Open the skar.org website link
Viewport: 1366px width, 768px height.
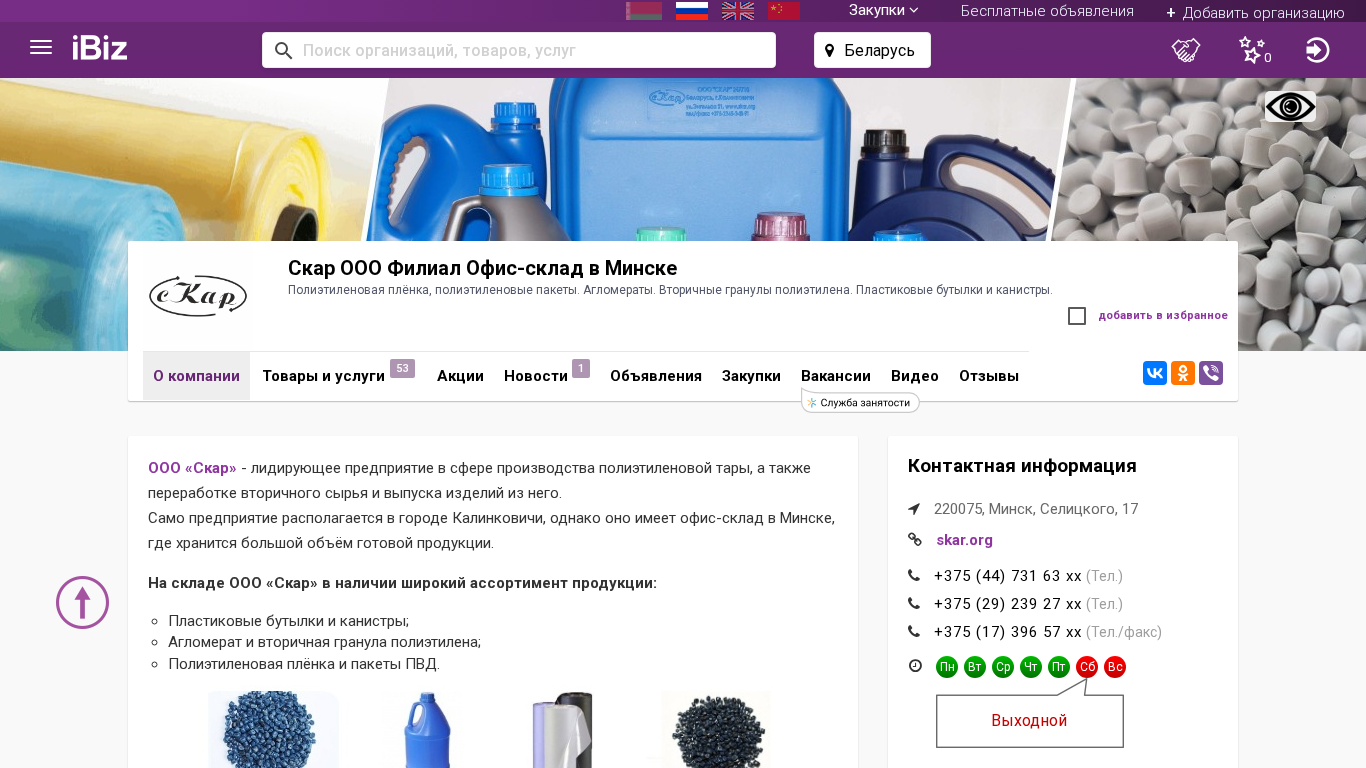964,540
